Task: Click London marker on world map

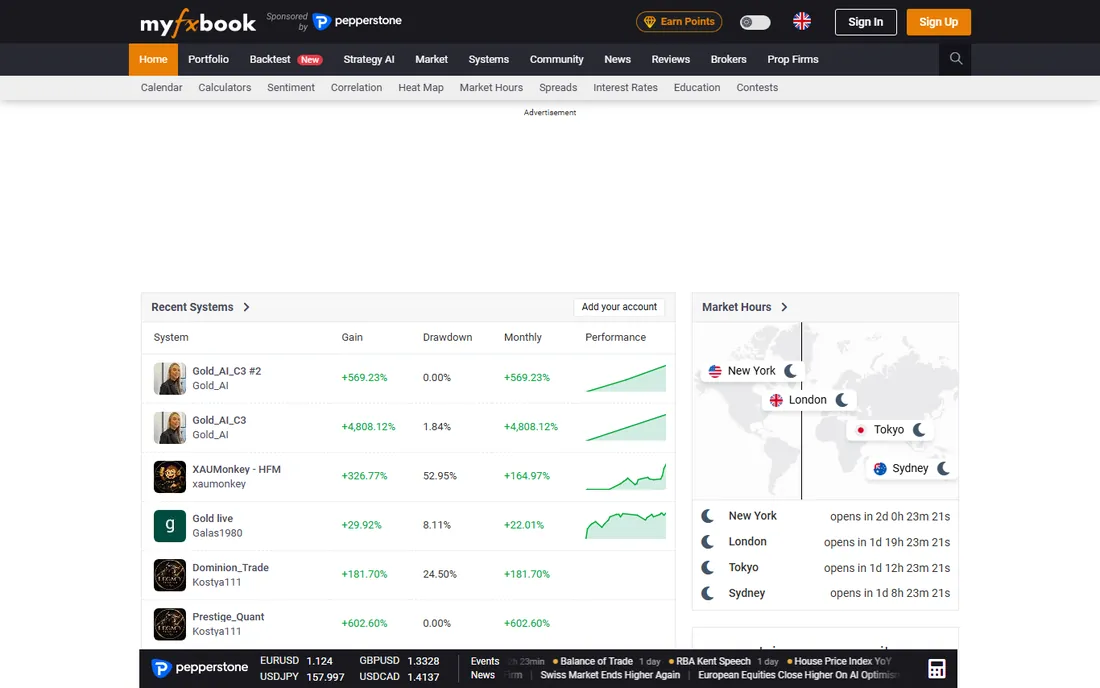Action: pos(808,400)
